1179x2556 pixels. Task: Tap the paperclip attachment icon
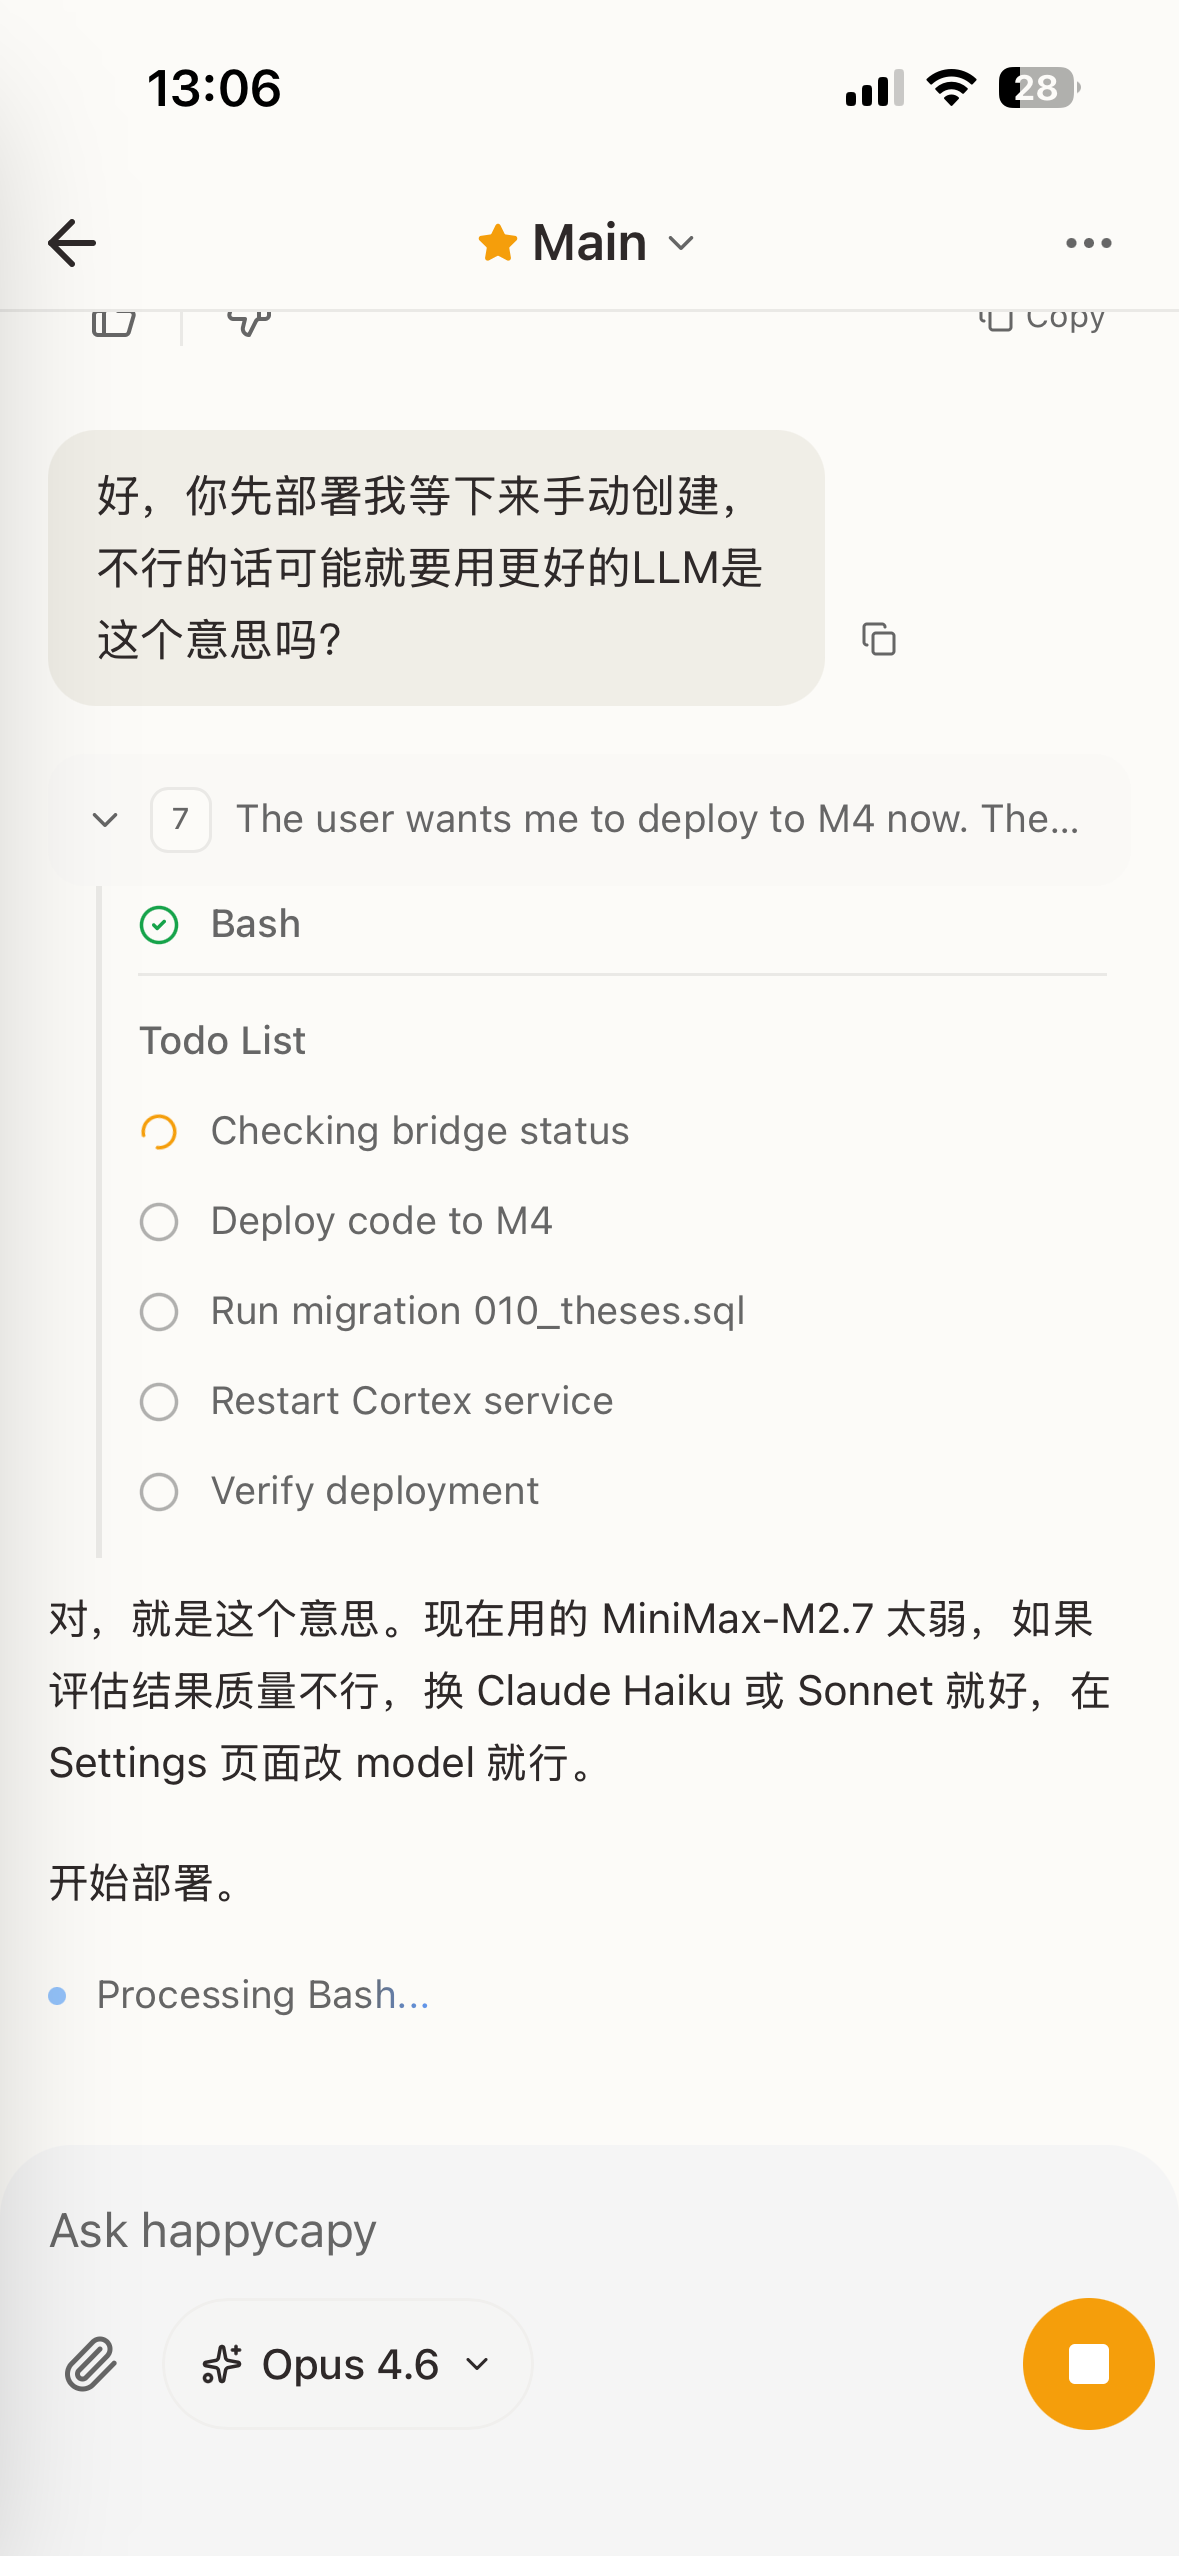[x=91, y=2364]
